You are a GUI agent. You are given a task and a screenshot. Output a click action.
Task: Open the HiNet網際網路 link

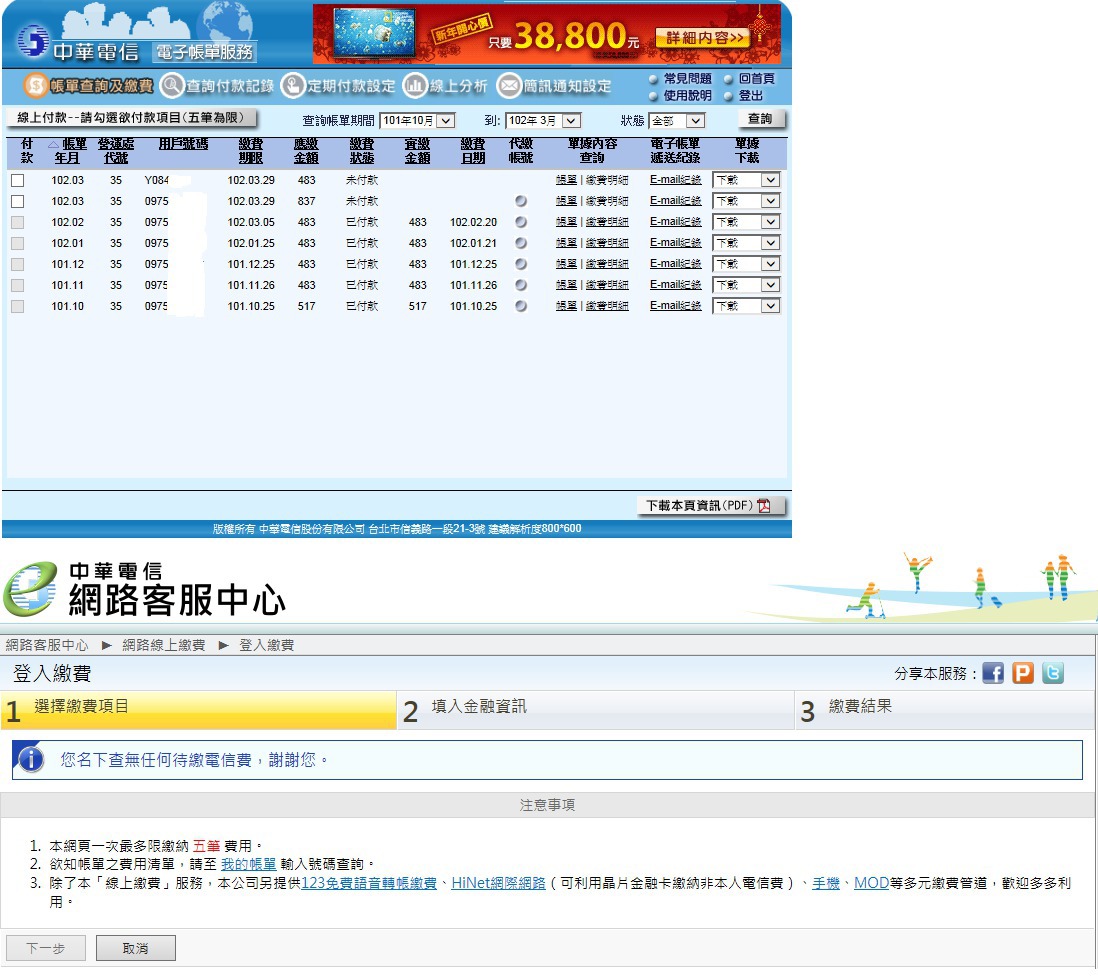click(499, 883)
